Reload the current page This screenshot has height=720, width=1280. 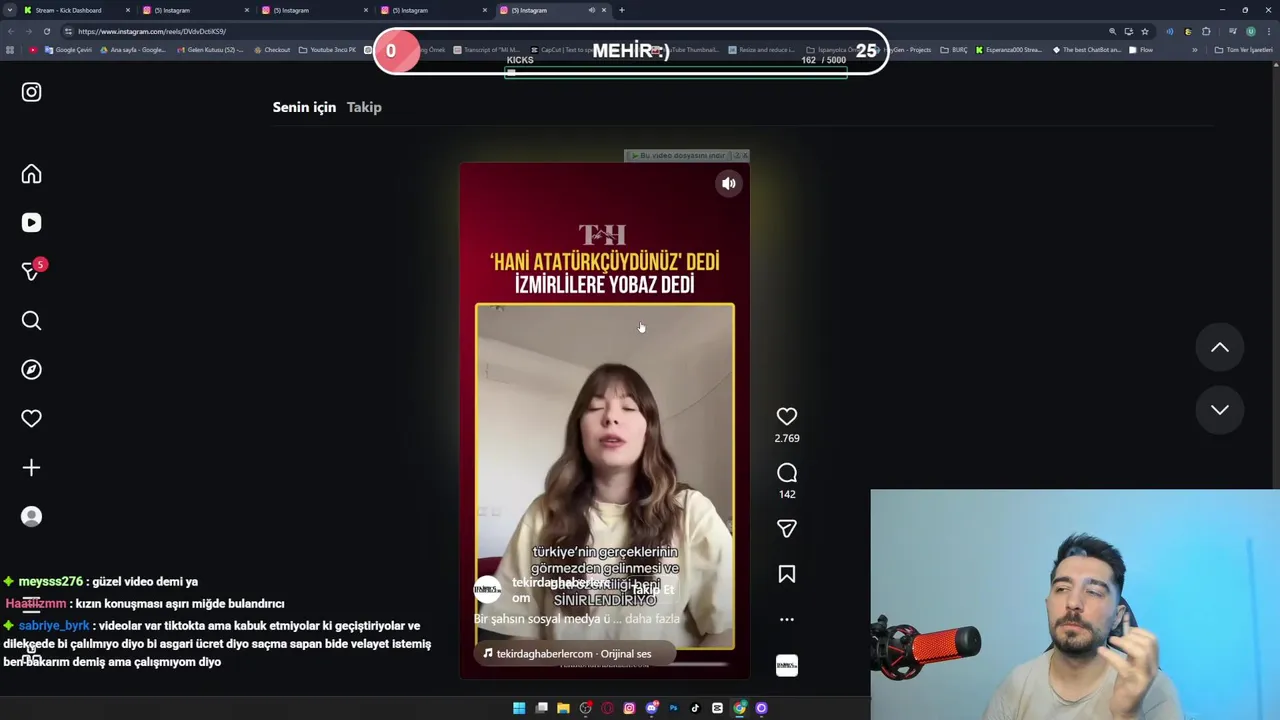[46, 31]
